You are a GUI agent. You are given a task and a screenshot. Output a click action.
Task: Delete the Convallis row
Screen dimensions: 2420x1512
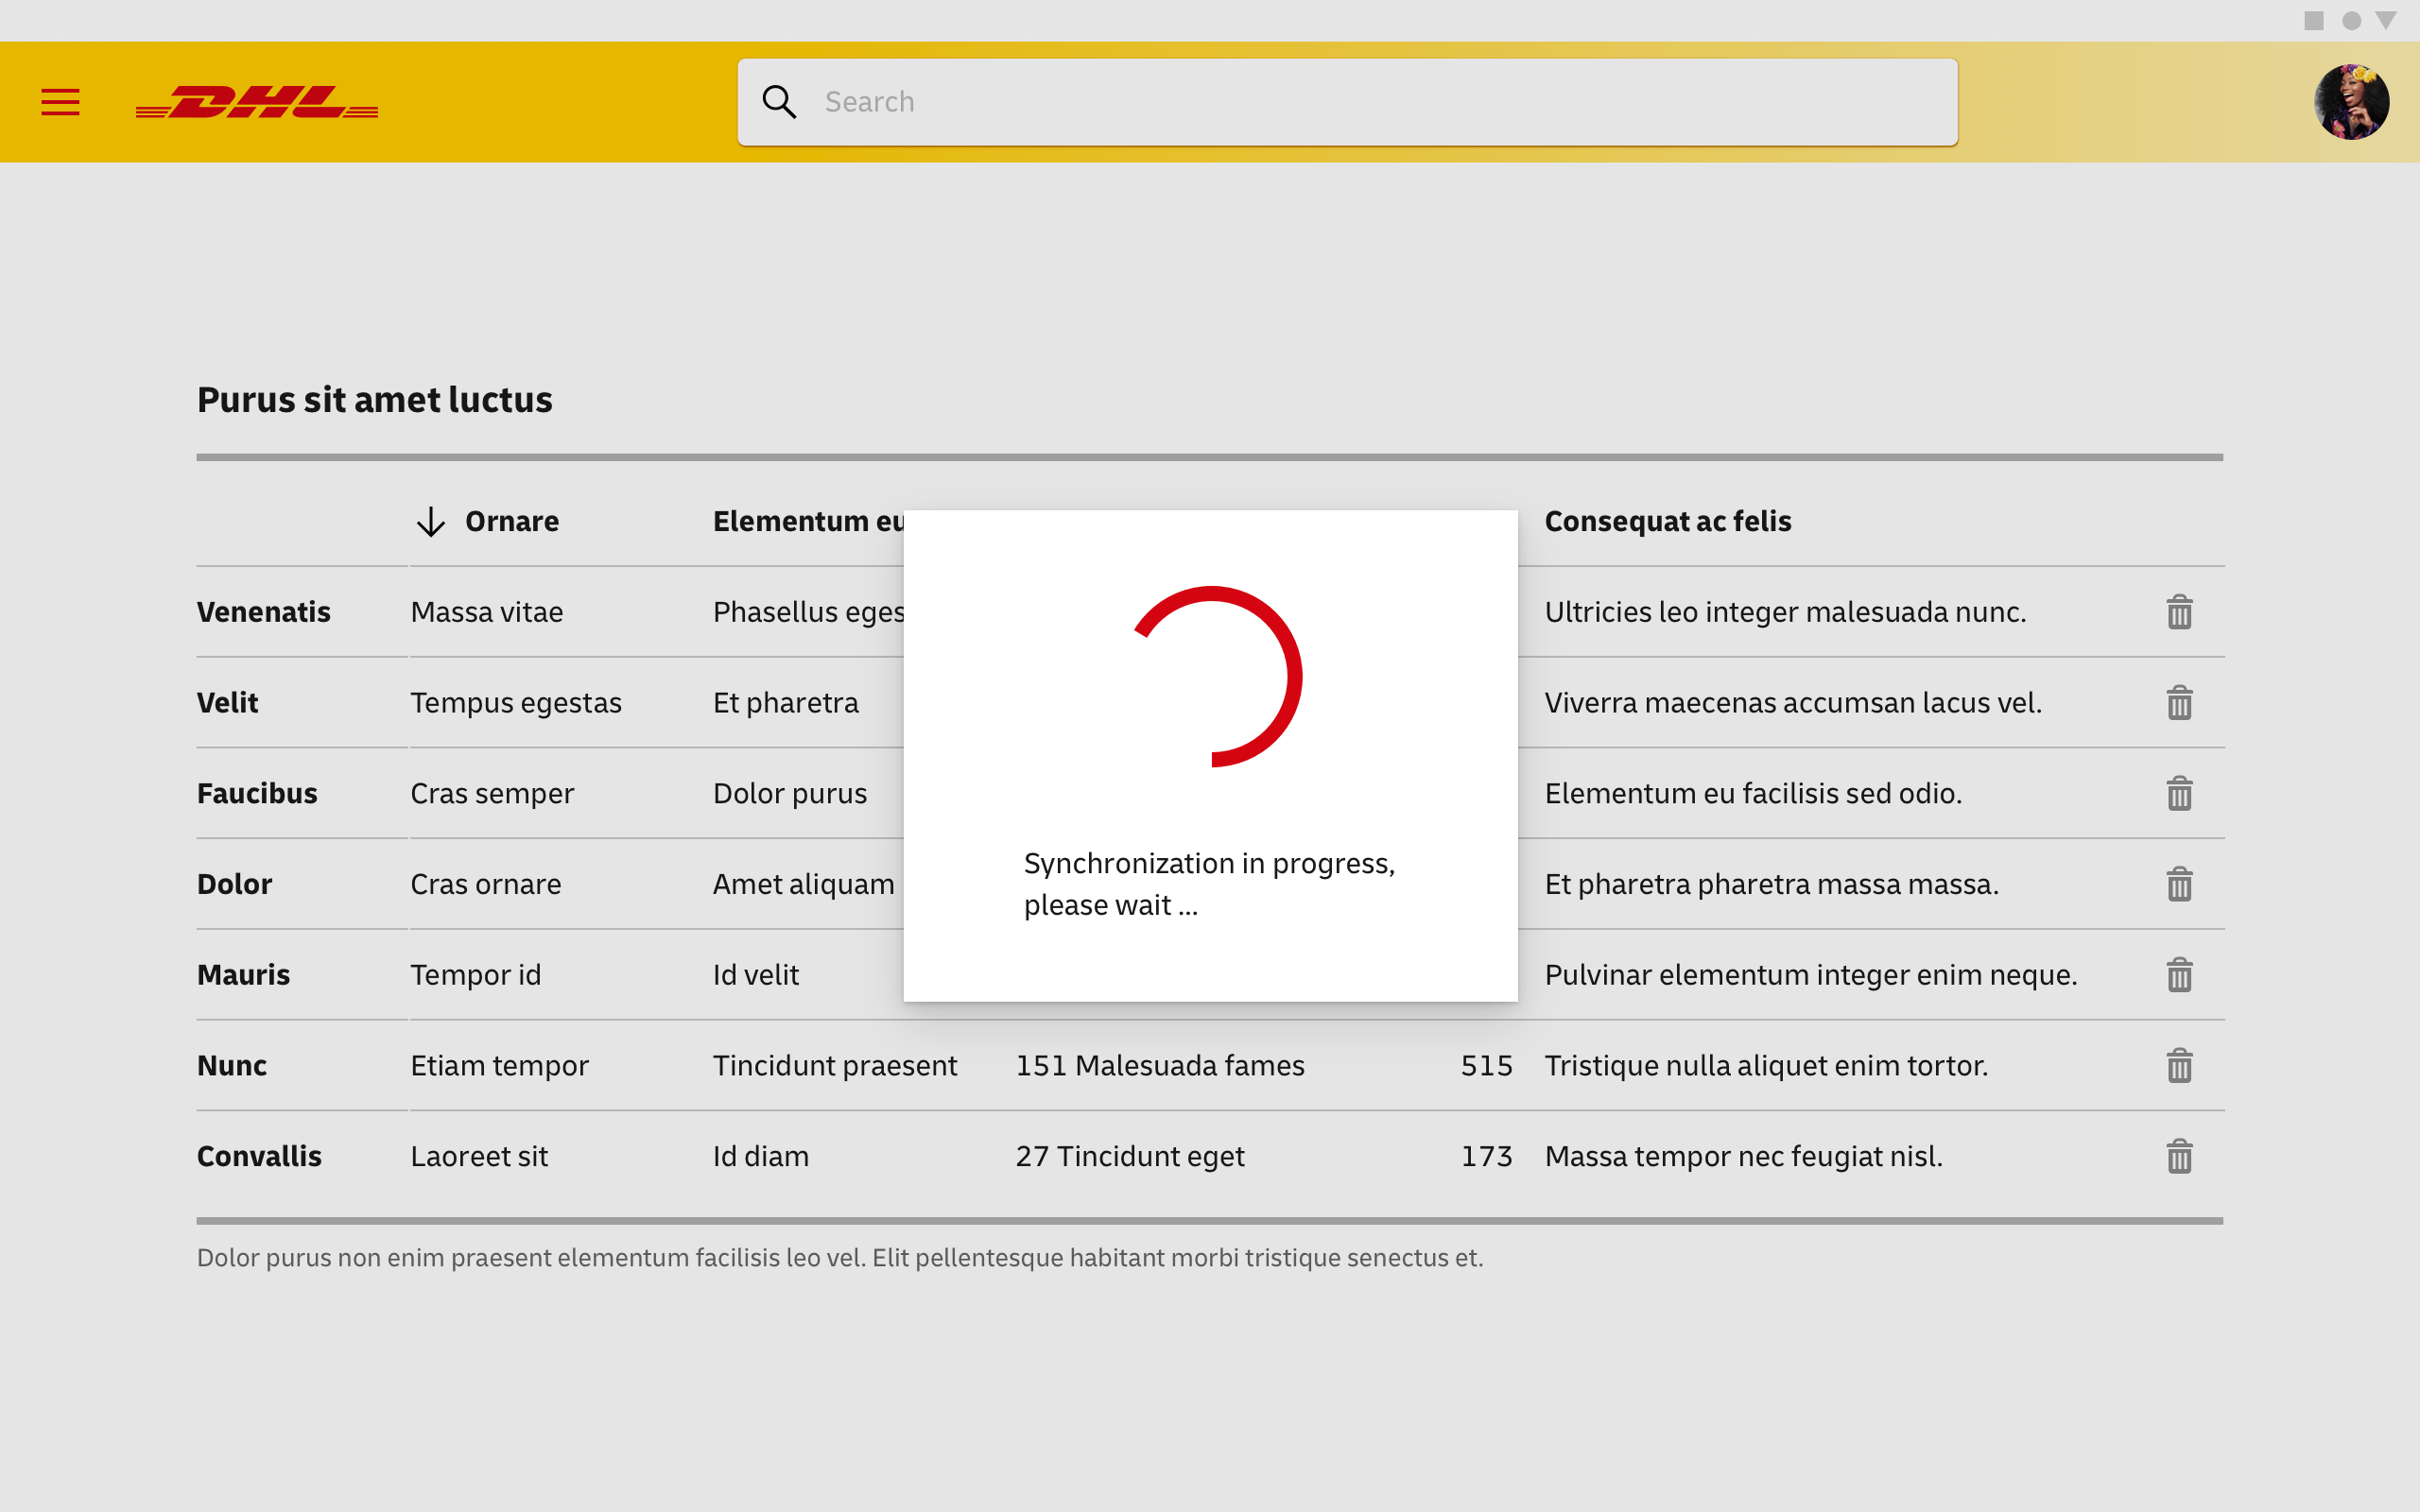coord(2179,1157)
